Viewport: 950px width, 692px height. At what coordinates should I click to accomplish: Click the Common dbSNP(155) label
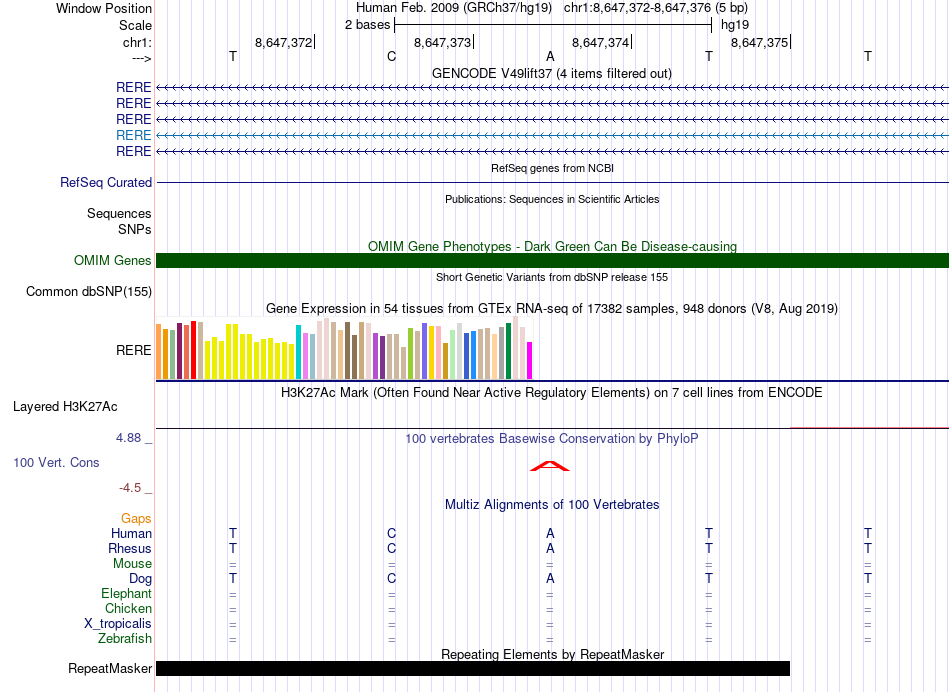(89, 291)
